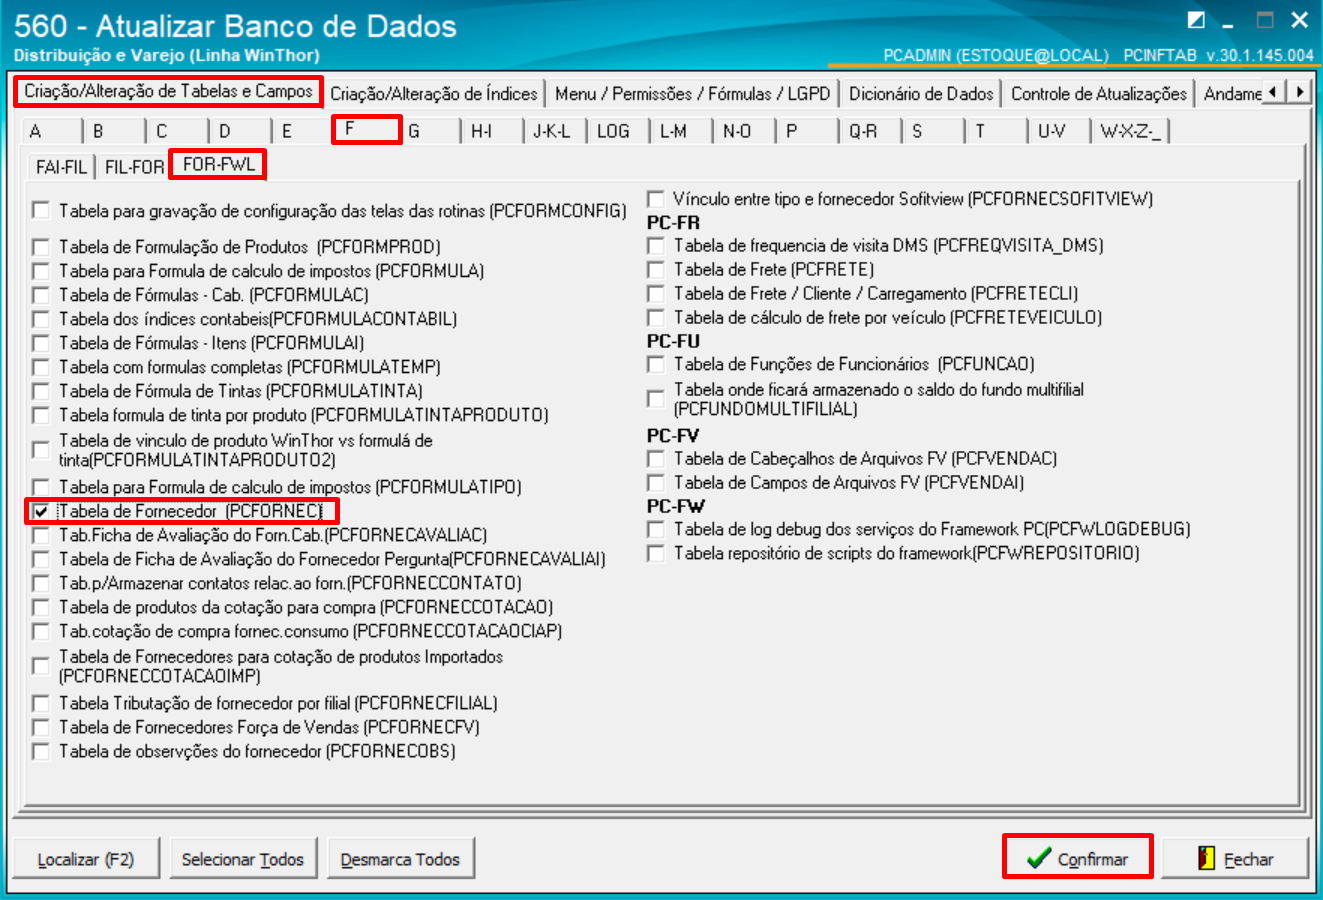1323x900 pixels.
Task: Check PCFORMCONFIG table checkbox
Action: [x=41, y=211]
